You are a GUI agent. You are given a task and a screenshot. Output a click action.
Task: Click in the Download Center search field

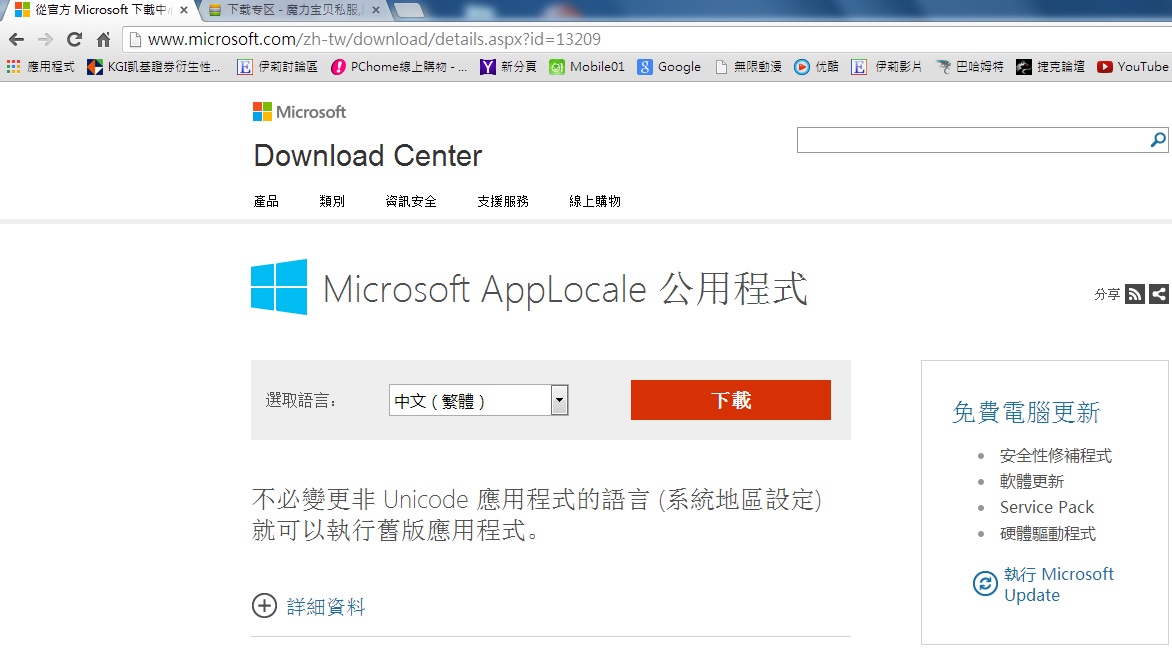click(x=973, y=140)
